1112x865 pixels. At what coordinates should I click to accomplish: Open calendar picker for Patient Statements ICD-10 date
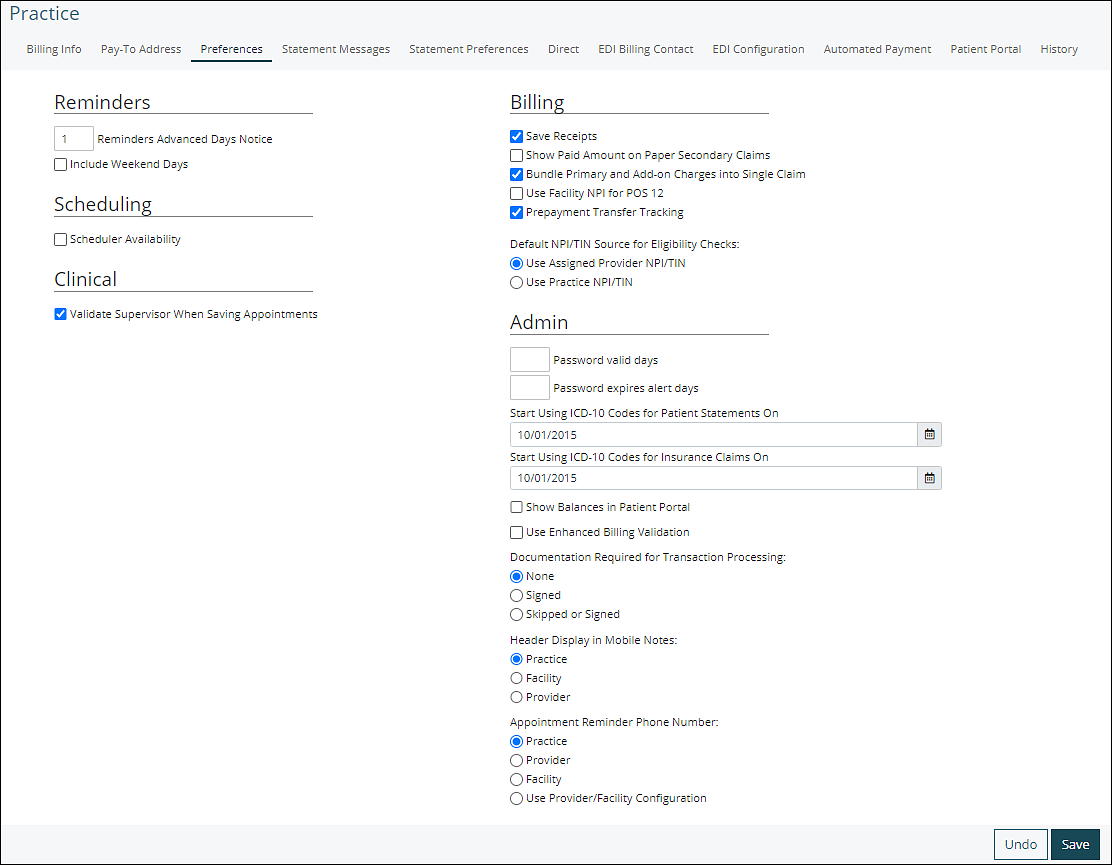click(x=929, y=435)
